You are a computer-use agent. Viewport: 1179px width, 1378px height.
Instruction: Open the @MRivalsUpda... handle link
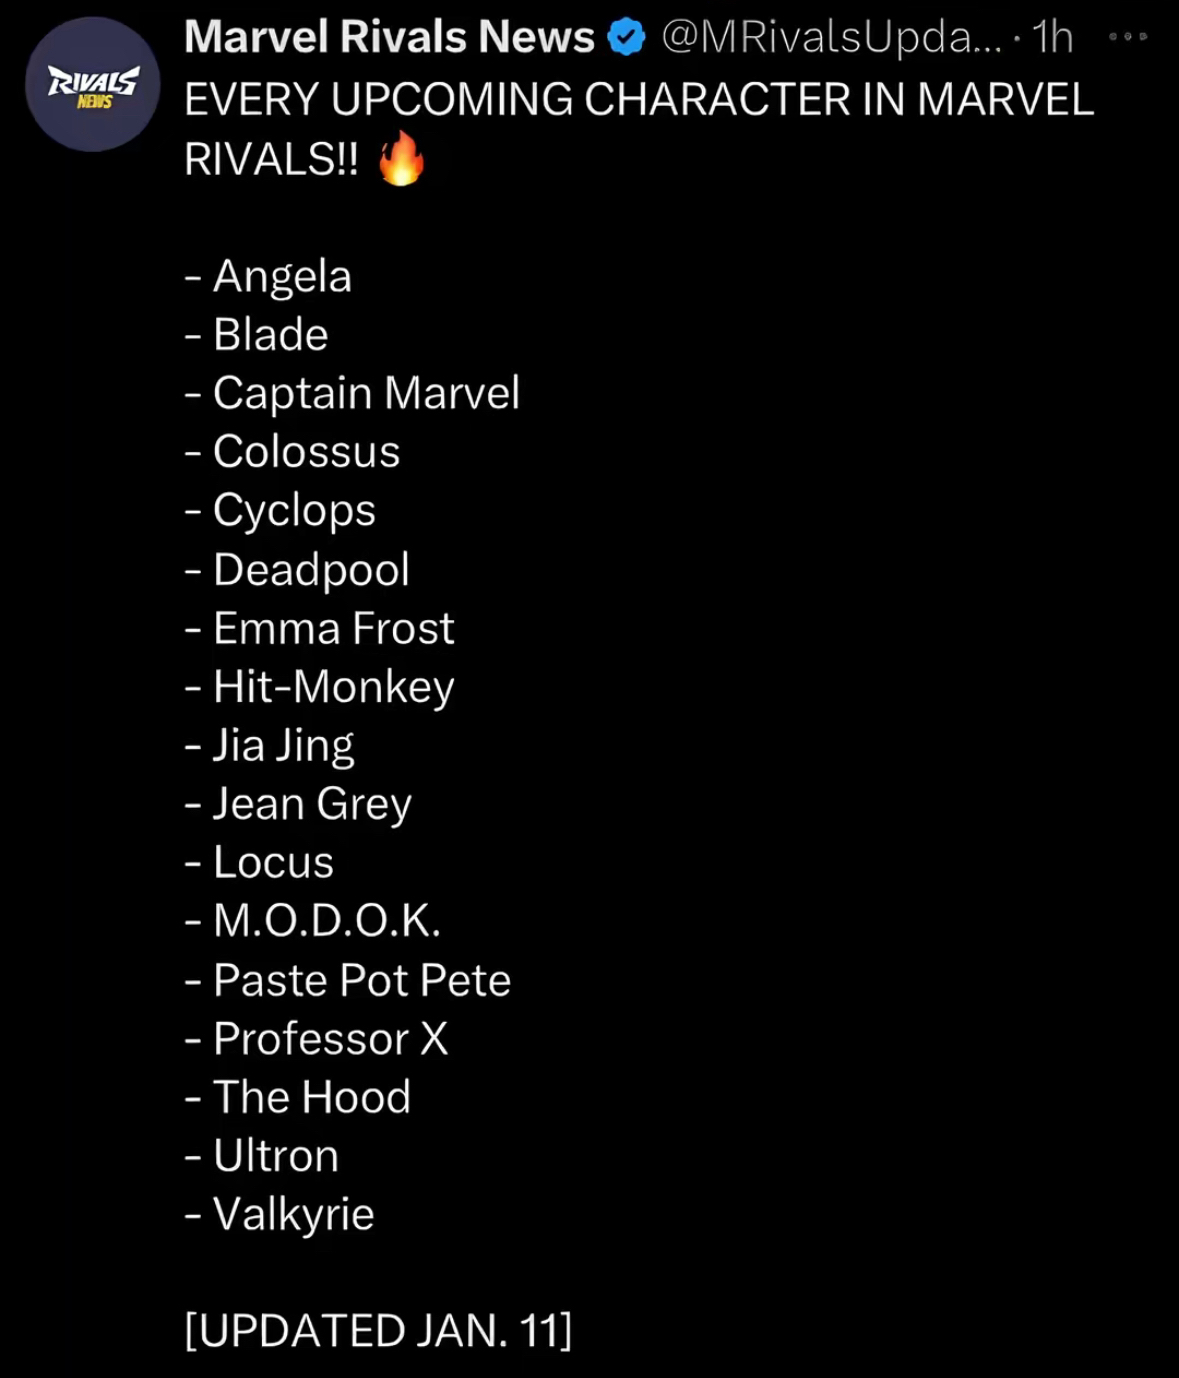point(830,37)
